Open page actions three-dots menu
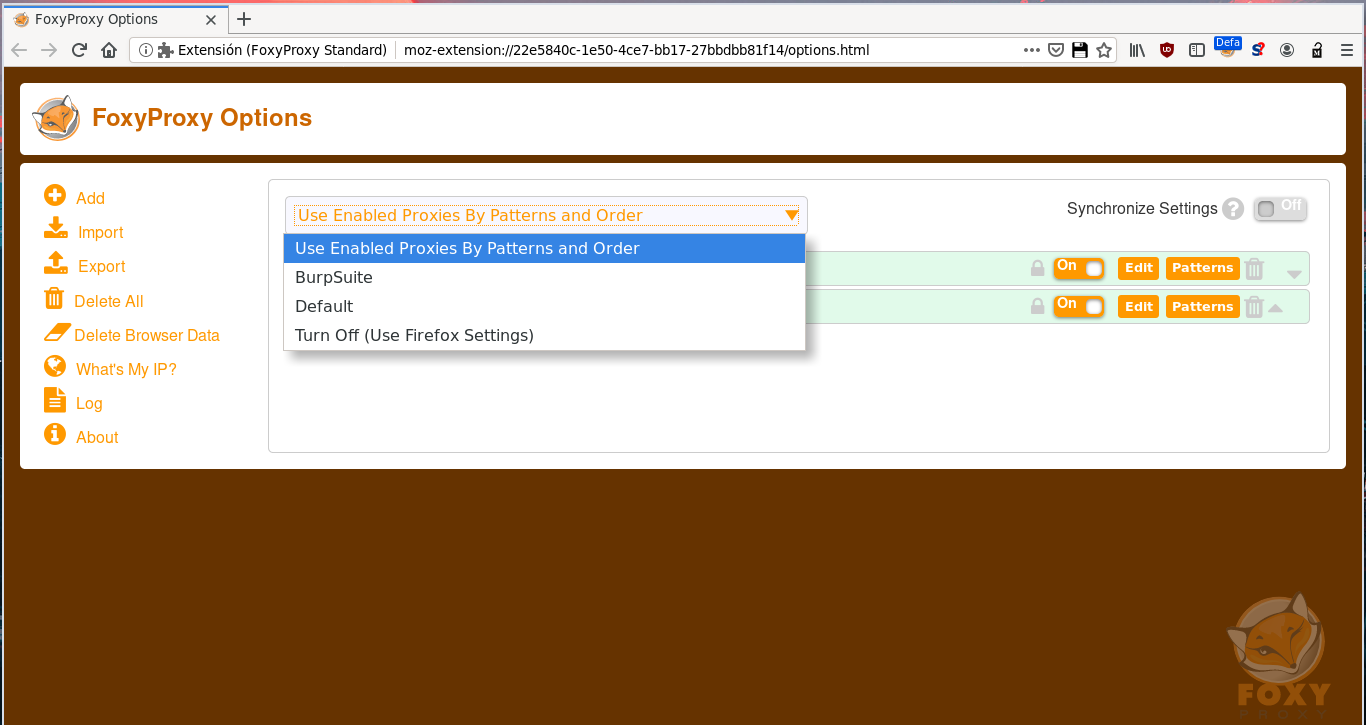The height and width of the screenshot is (725, 1366). (x=1032, y=50)
